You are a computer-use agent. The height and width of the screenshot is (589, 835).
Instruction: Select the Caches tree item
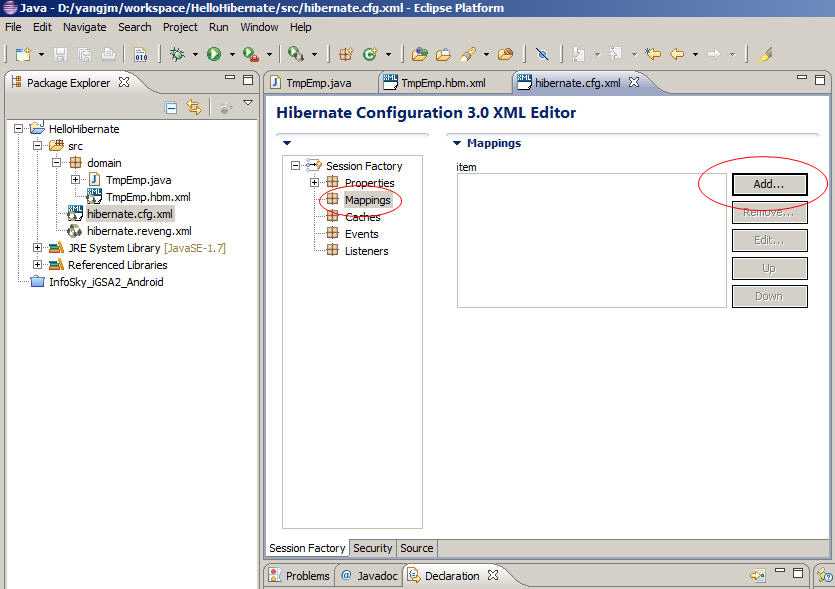tap(363, 217)
